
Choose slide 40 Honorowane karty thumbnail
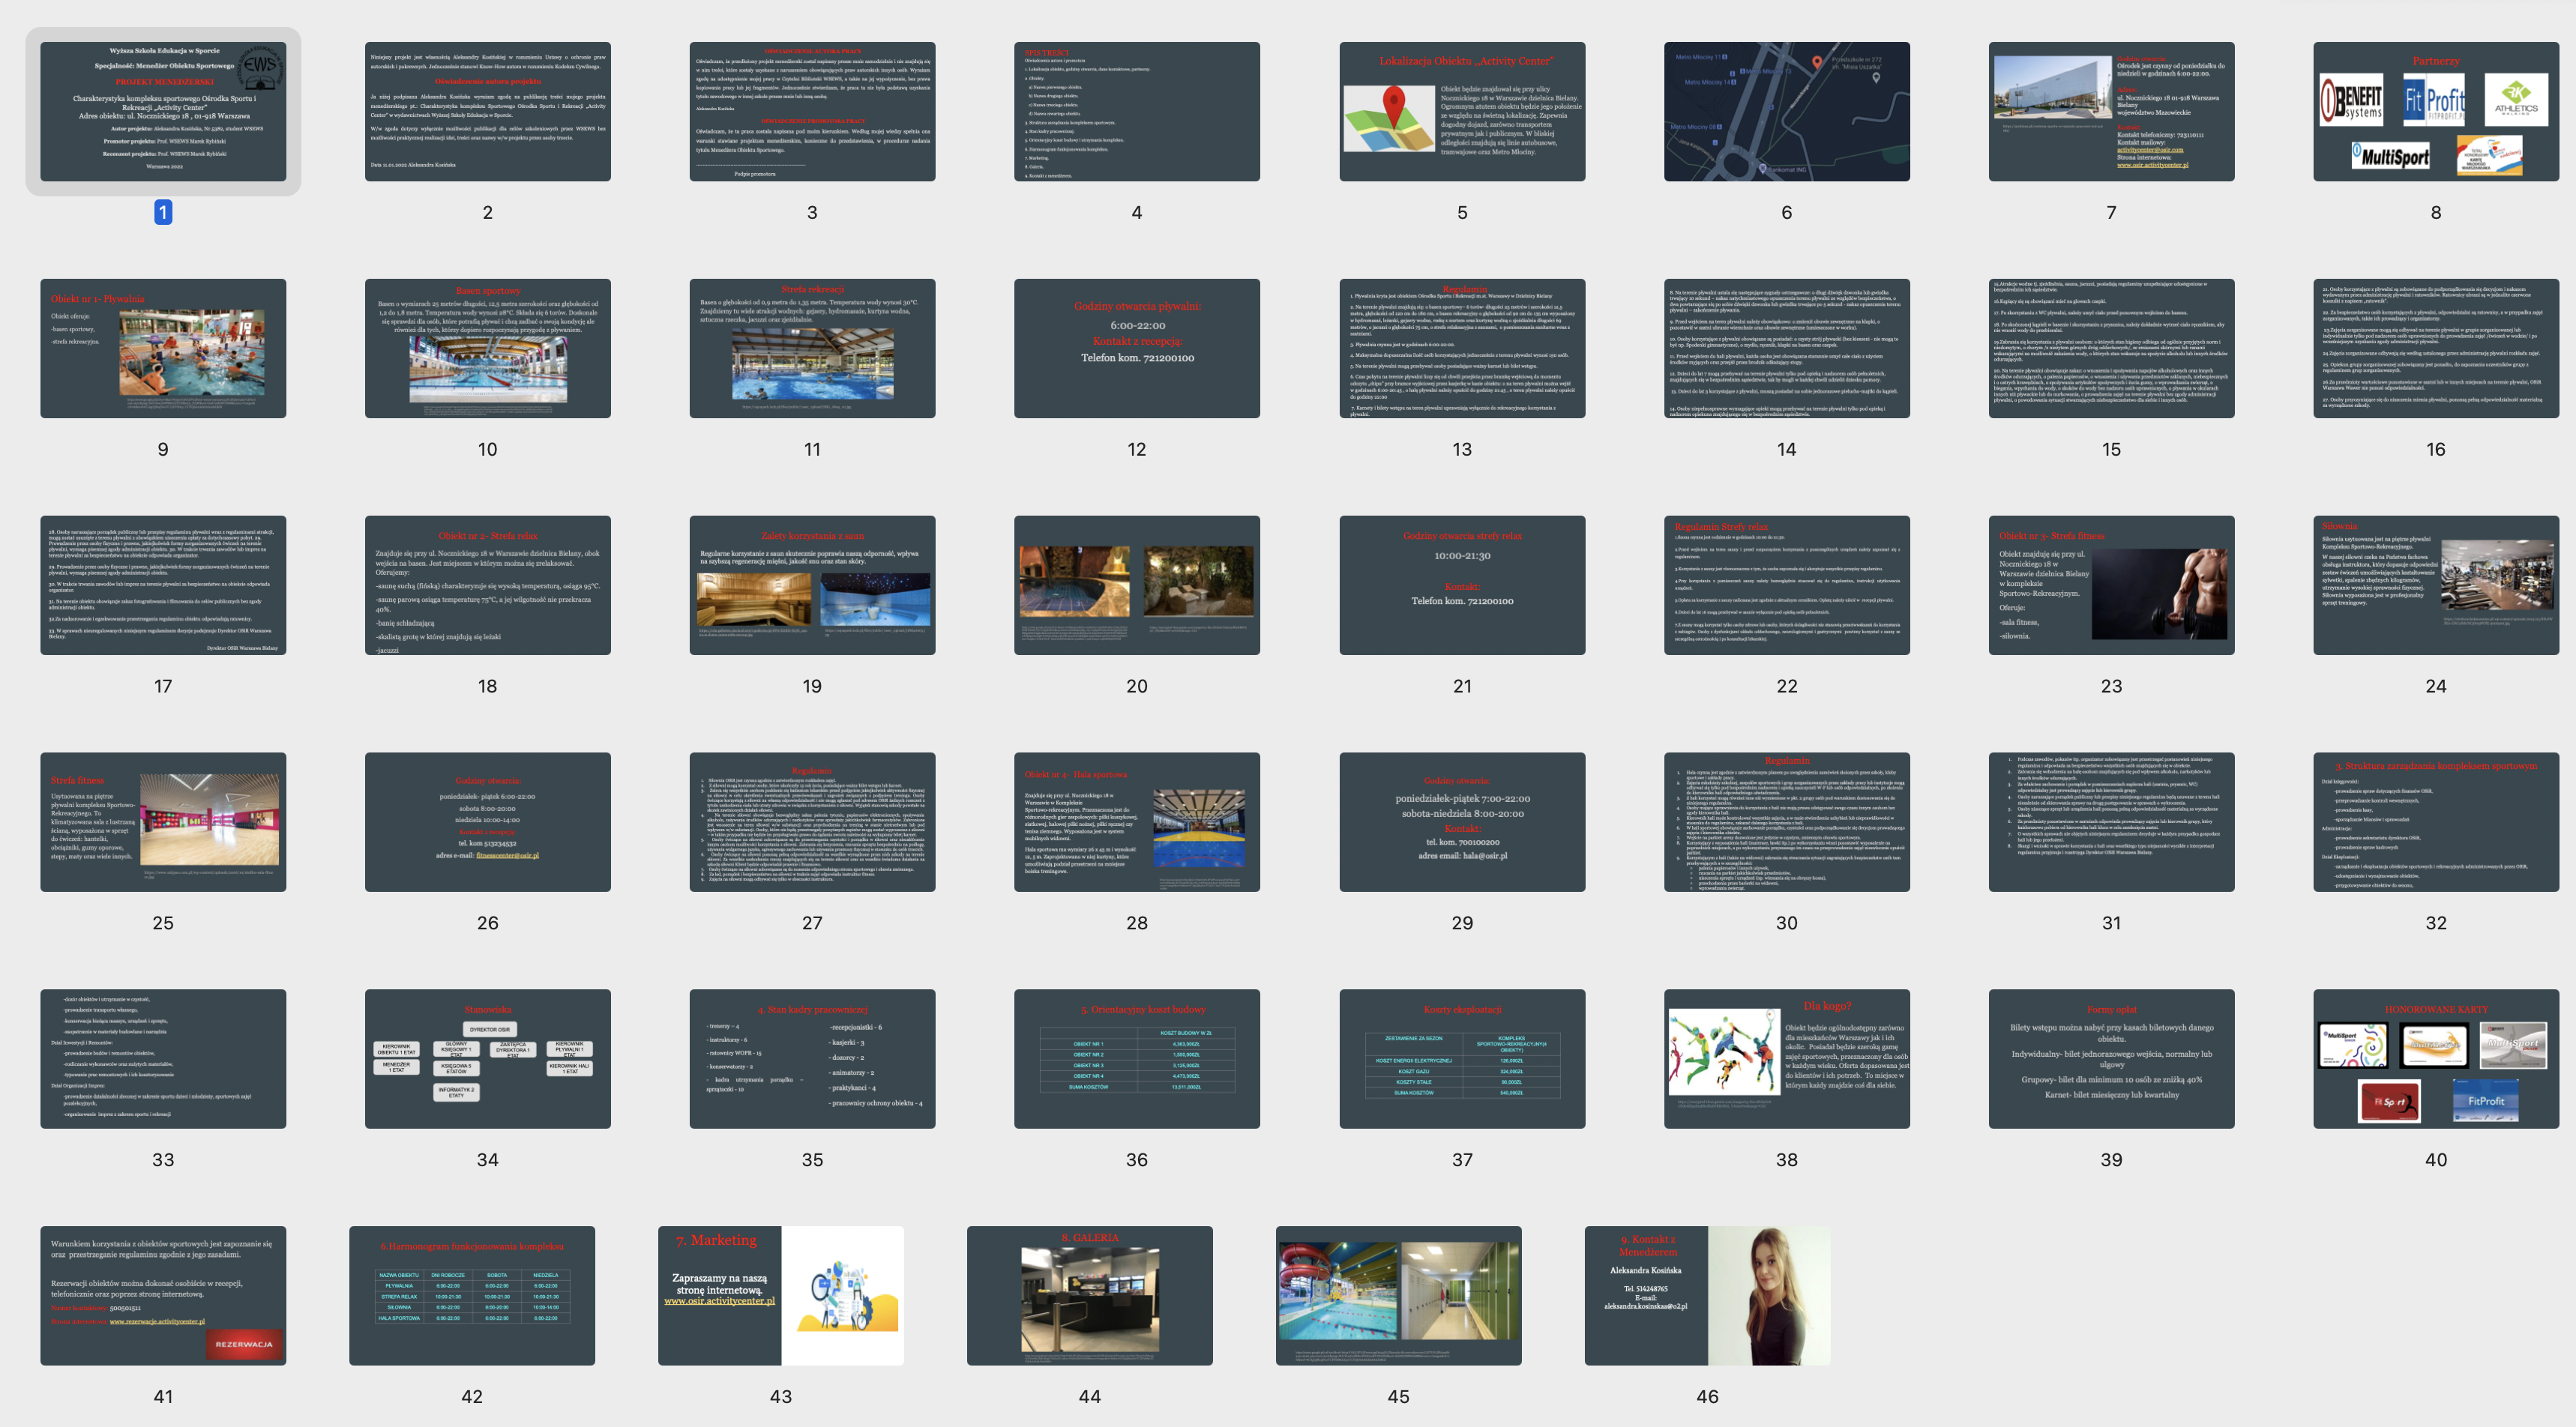(x=2435, y=1059)
